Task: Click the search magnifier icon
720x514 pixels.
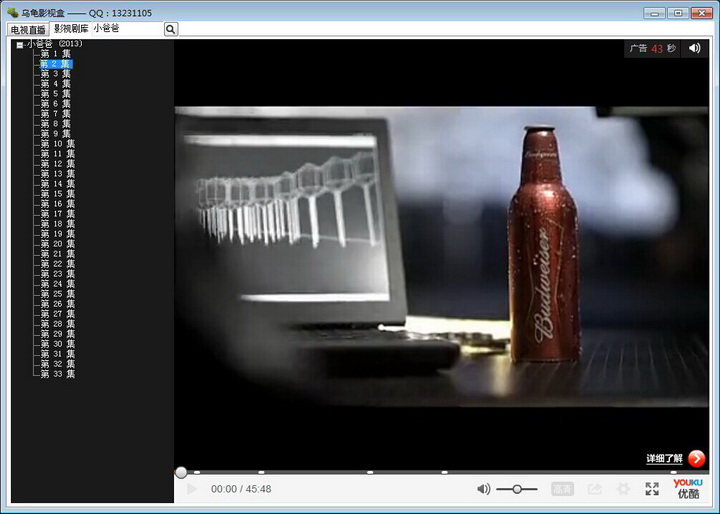Action: coord(170,29)
